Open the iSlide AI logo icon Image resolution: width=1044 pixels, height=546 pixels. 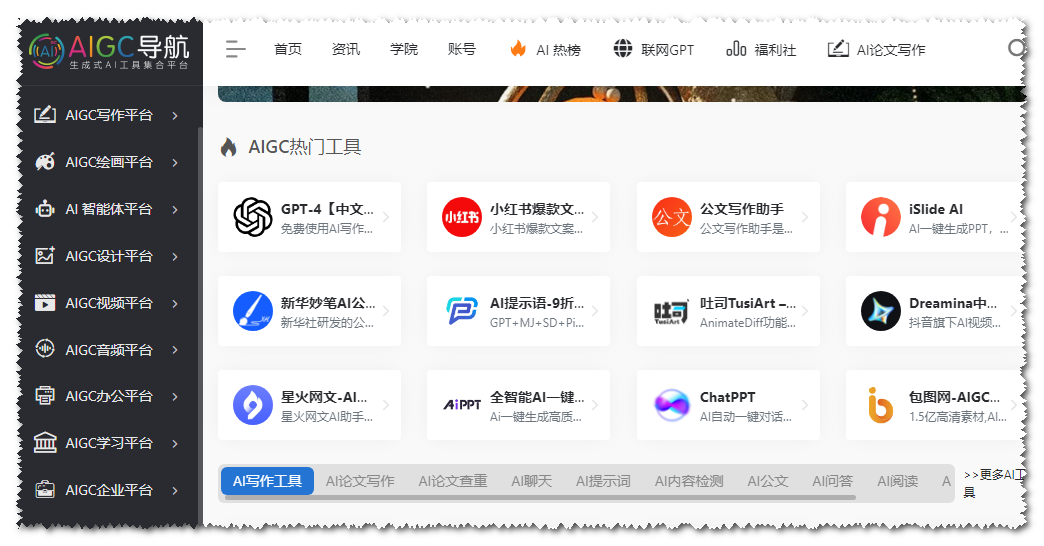881,217
